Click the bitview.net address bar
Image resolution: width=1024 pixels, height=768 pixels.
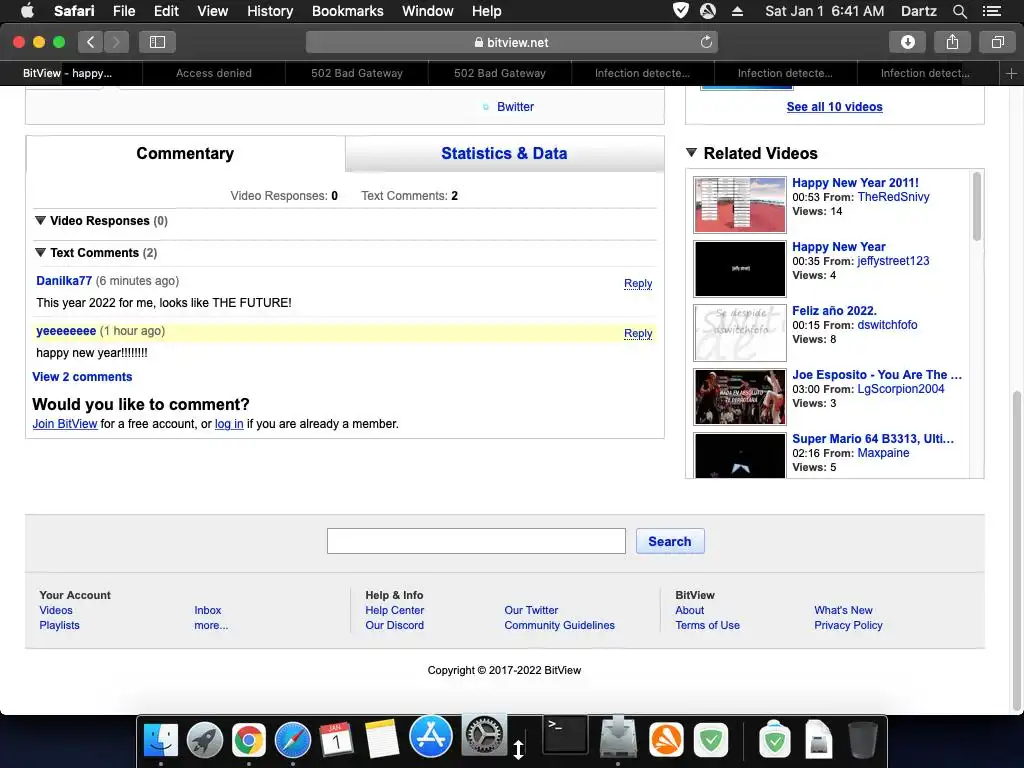point(511,42)
